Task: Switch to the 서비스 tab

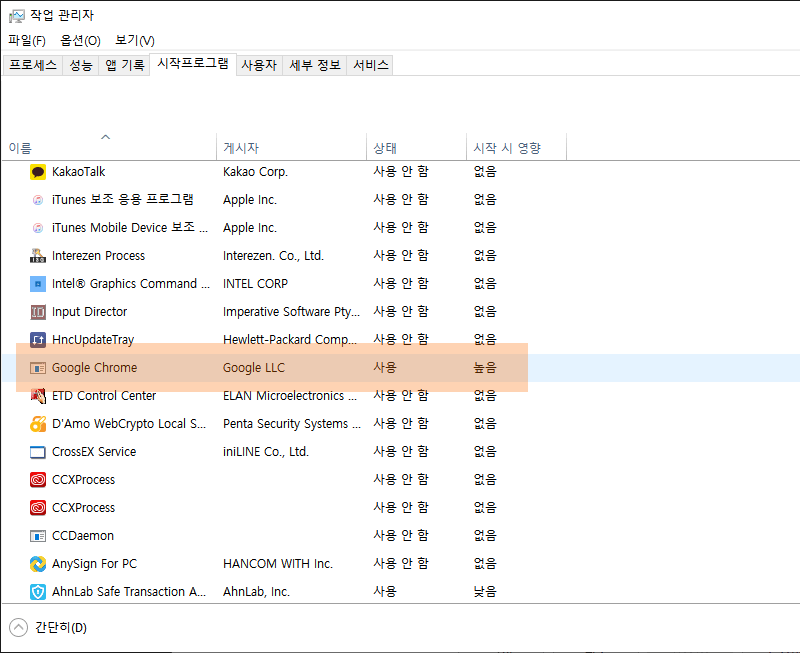Action: [370, 65]
